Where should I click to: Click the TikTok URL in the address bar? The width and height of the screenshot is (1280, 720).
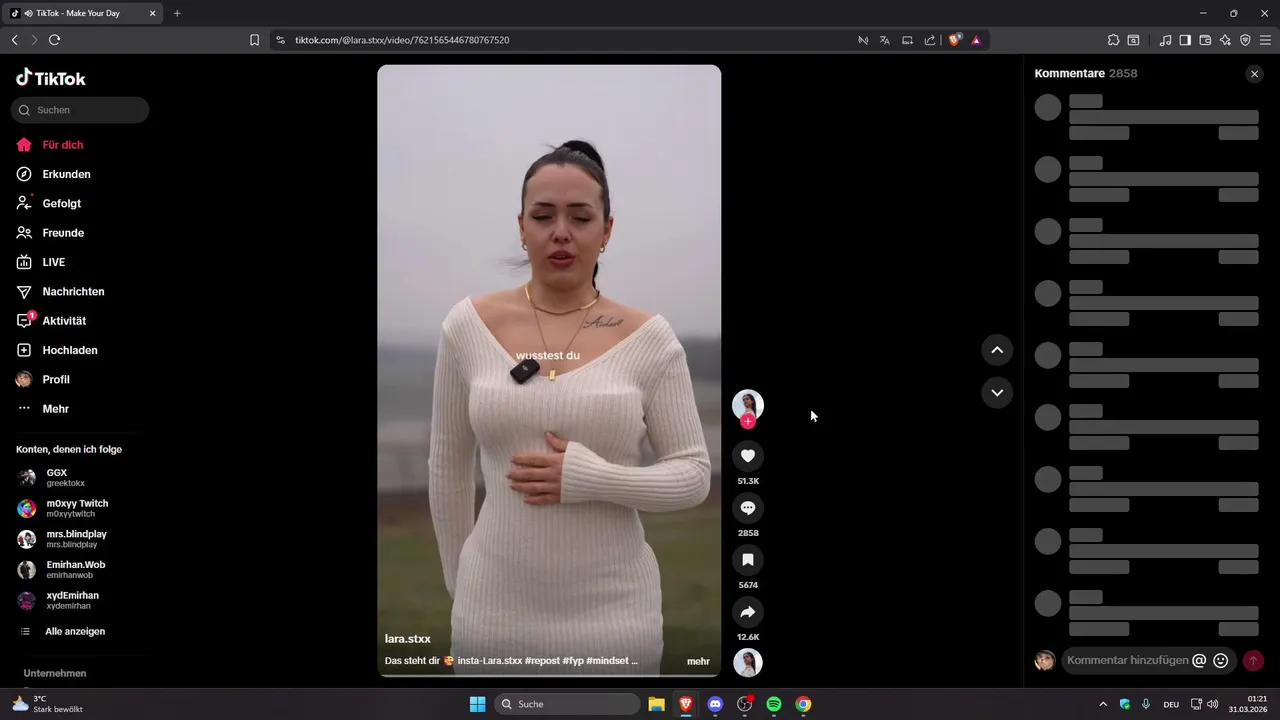coord(402,40)
